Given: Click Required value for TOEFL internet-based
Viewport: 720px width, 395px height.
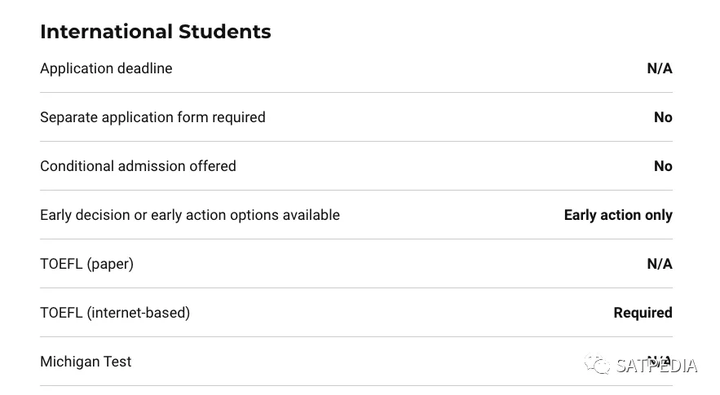Looking at the screenshot, I should pyautogui.click(x=643, y=313).
